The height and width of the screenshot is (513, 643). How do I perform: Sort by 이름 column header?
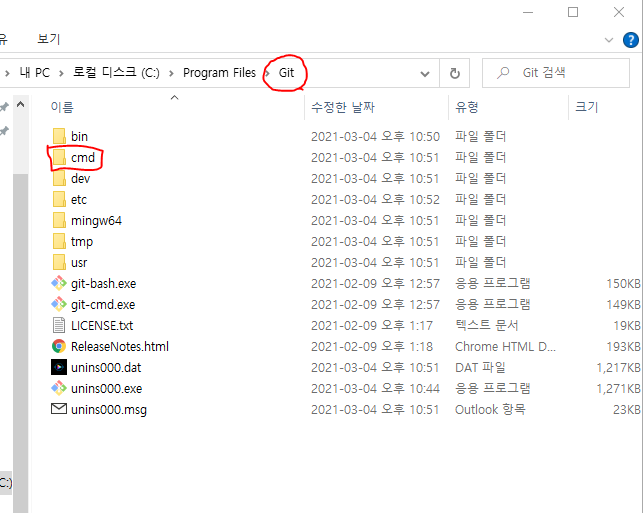62,107
